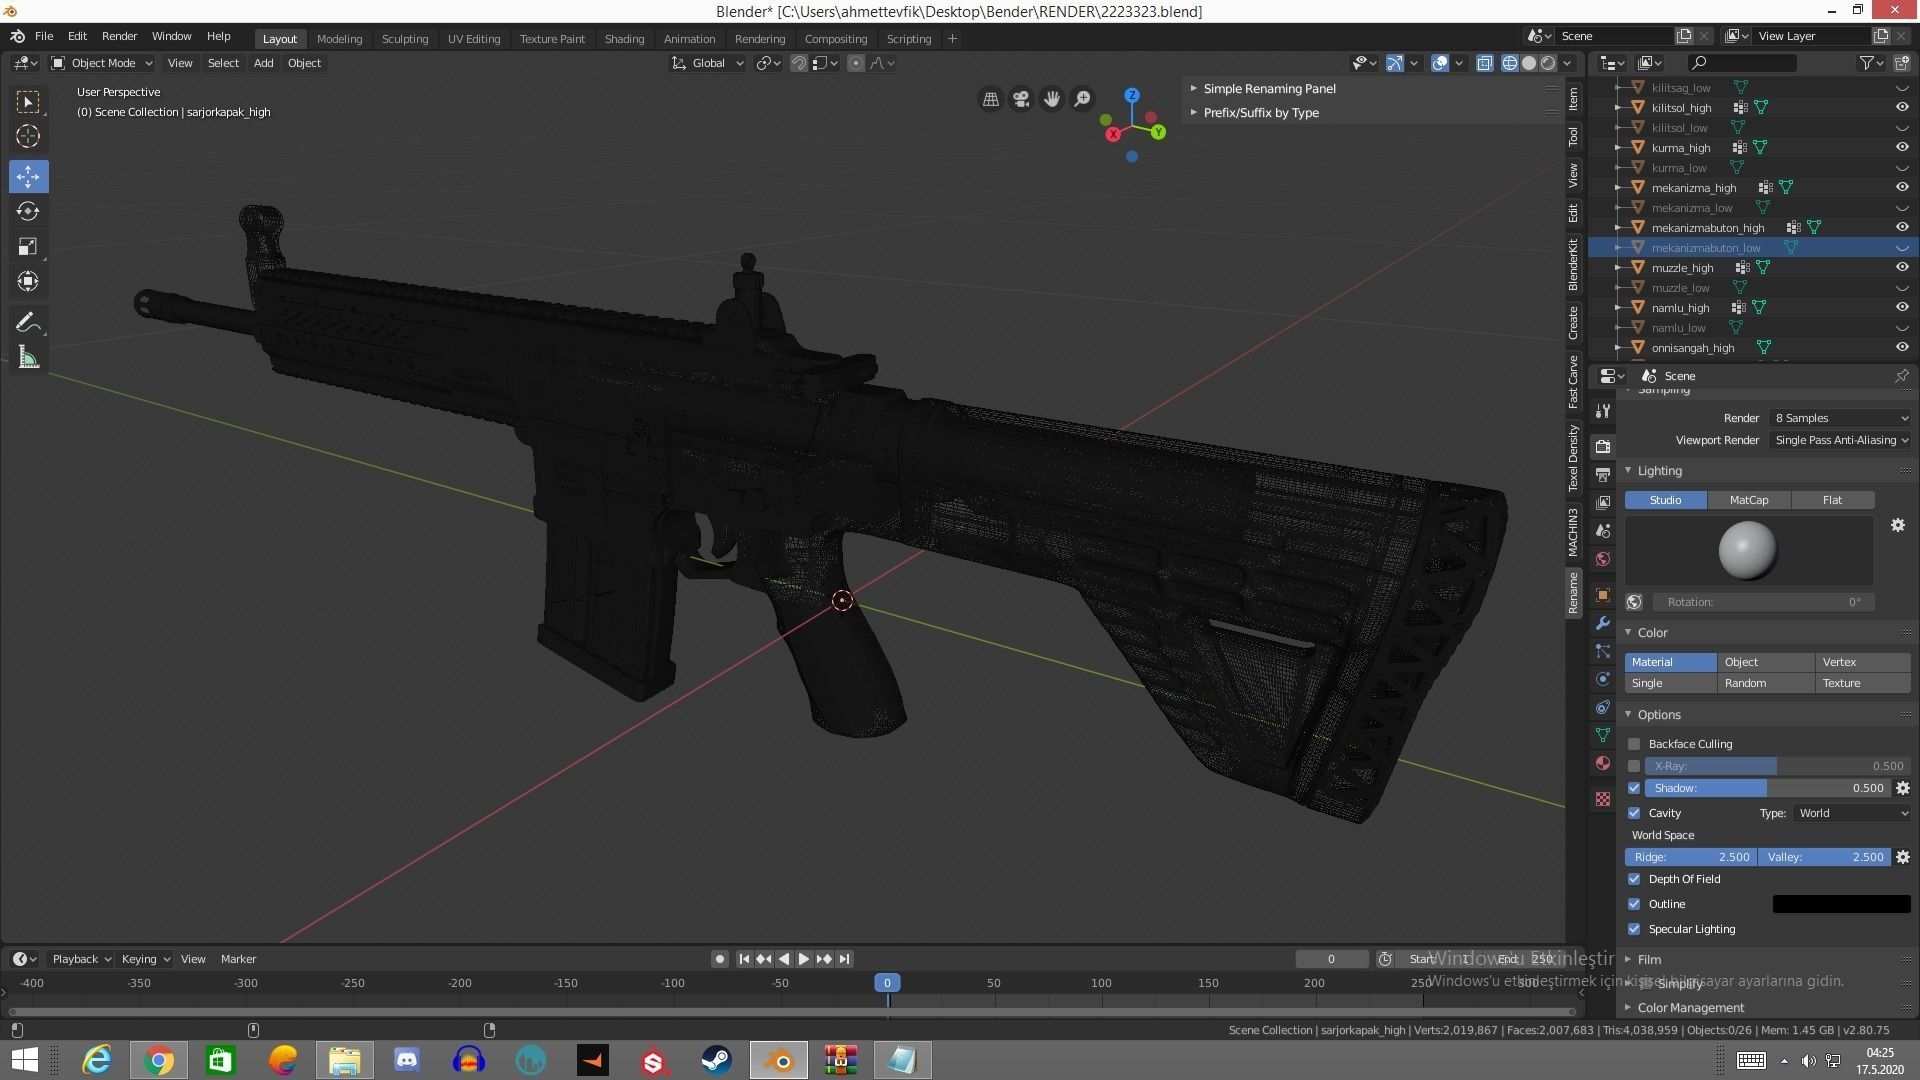Select the Rotate tool
1920x1080 pixels.
click(28, 212)
